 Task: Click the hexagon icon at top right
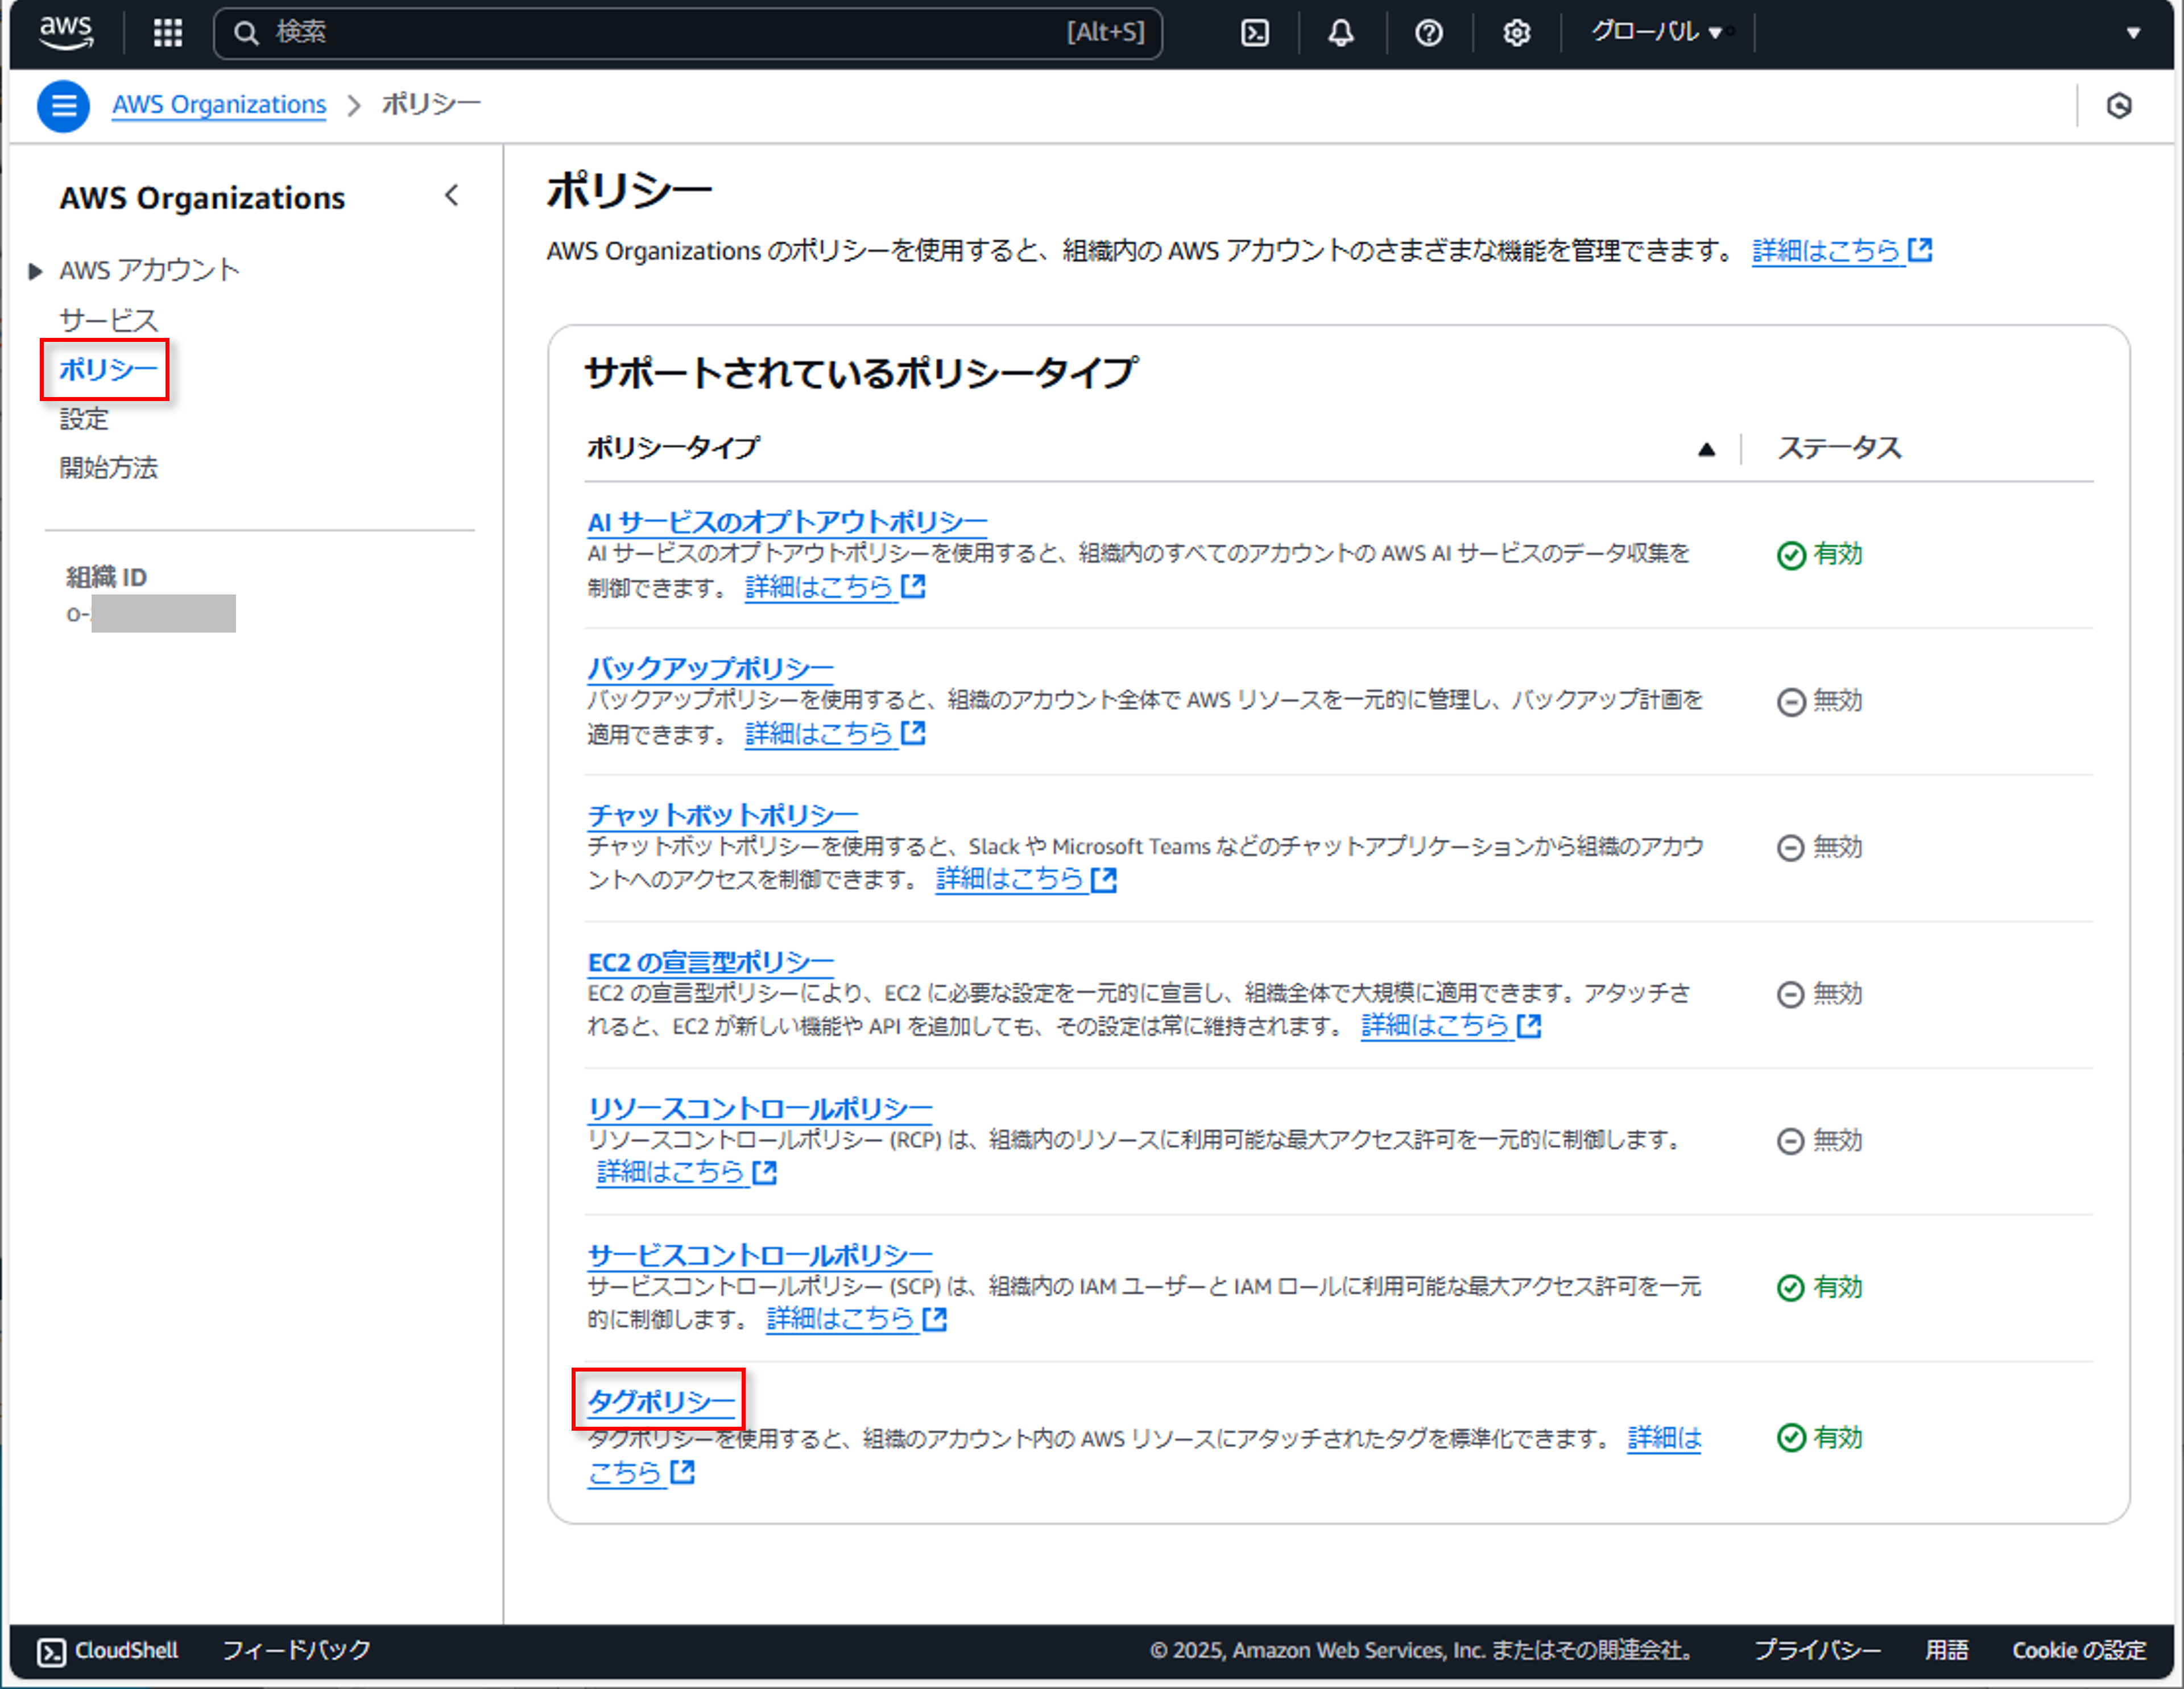pyautogui.click(x=2118, y=105)
